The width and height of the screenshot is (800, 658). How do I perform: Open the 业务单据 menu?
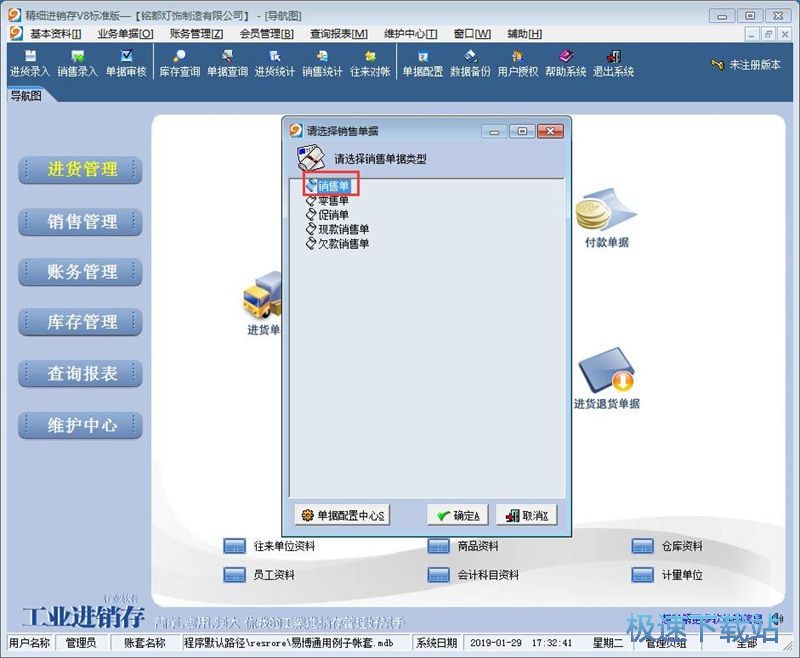coord(125,33)
